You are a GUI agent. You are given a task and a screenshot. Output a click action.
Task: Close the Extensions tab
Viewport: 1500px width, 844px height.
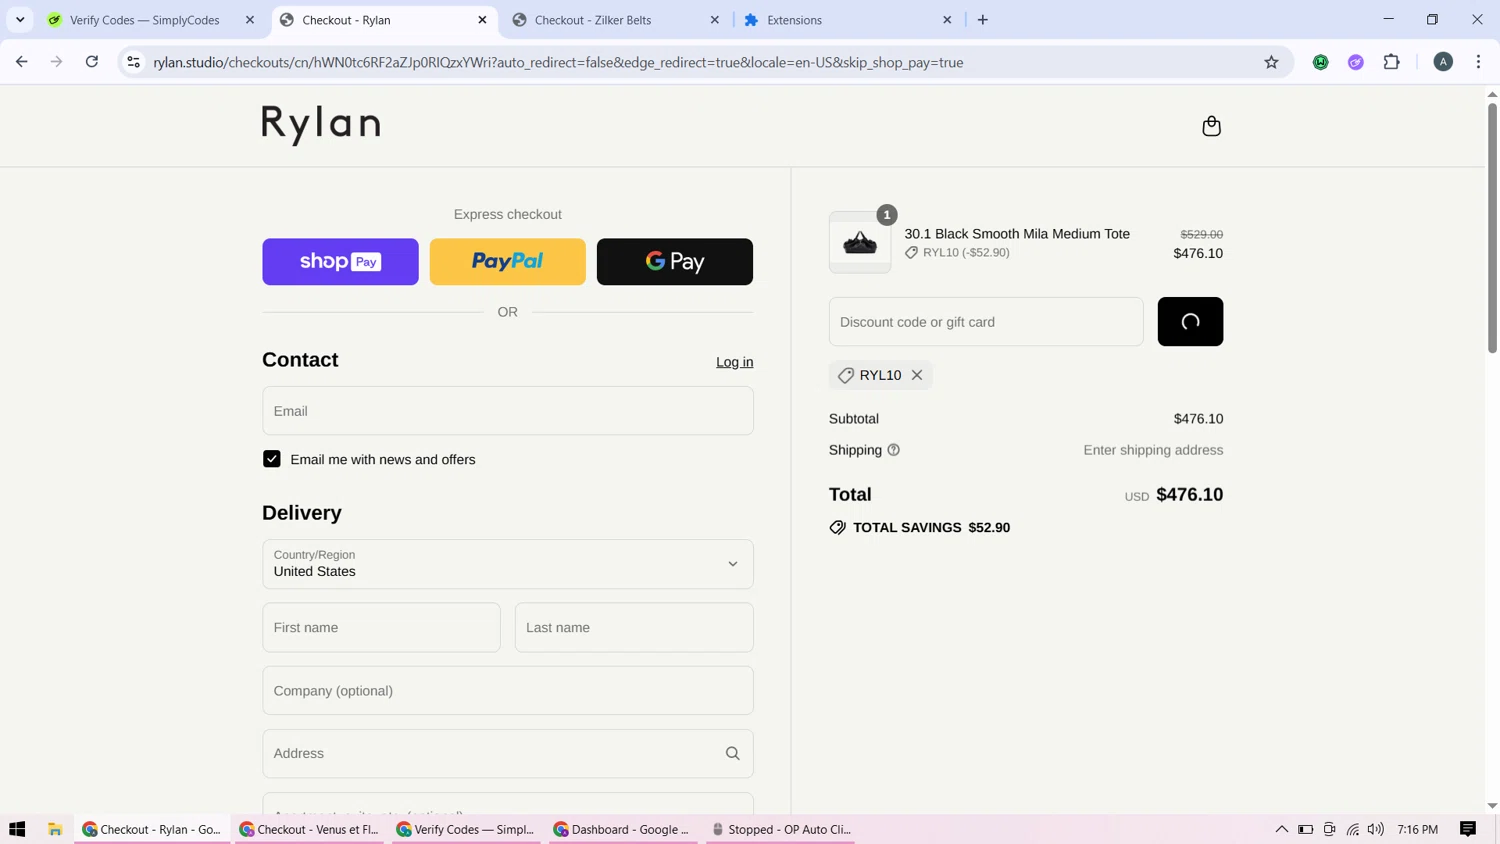tap(947, 20)
